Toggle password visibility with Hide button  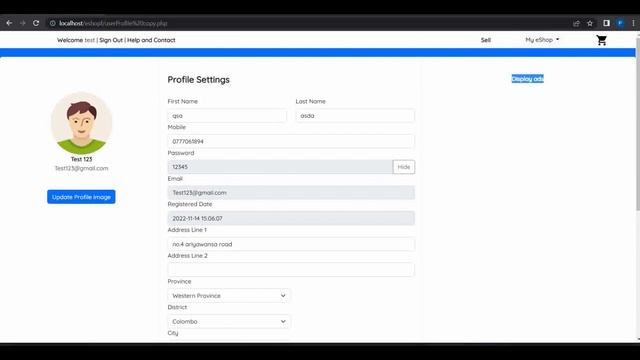pyautogui.click(x=404, y=167)
